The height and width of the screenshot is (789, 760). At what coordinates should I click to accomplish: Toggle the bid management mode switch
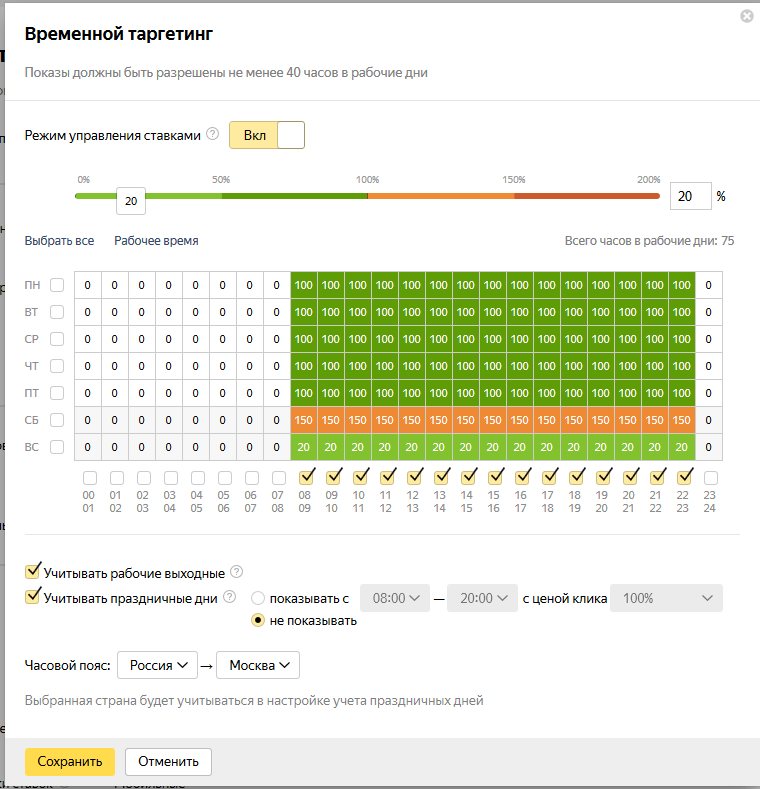267,135
